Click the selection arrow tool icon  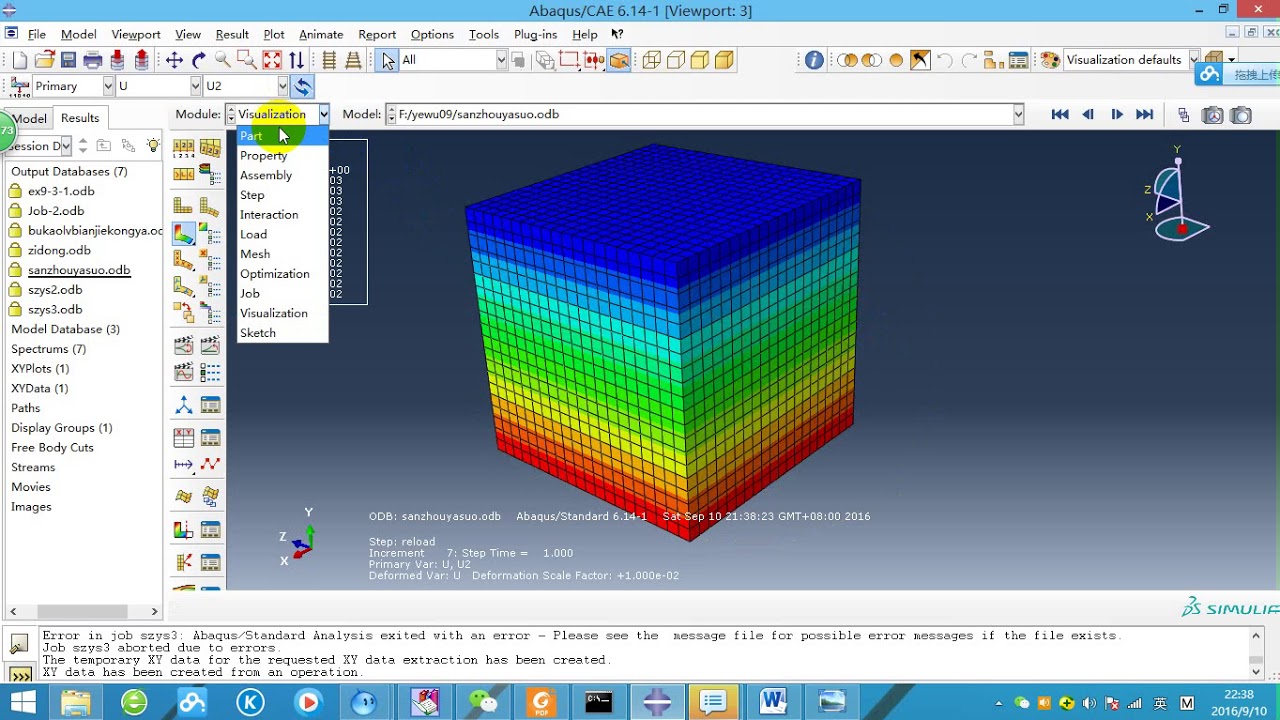388,60
